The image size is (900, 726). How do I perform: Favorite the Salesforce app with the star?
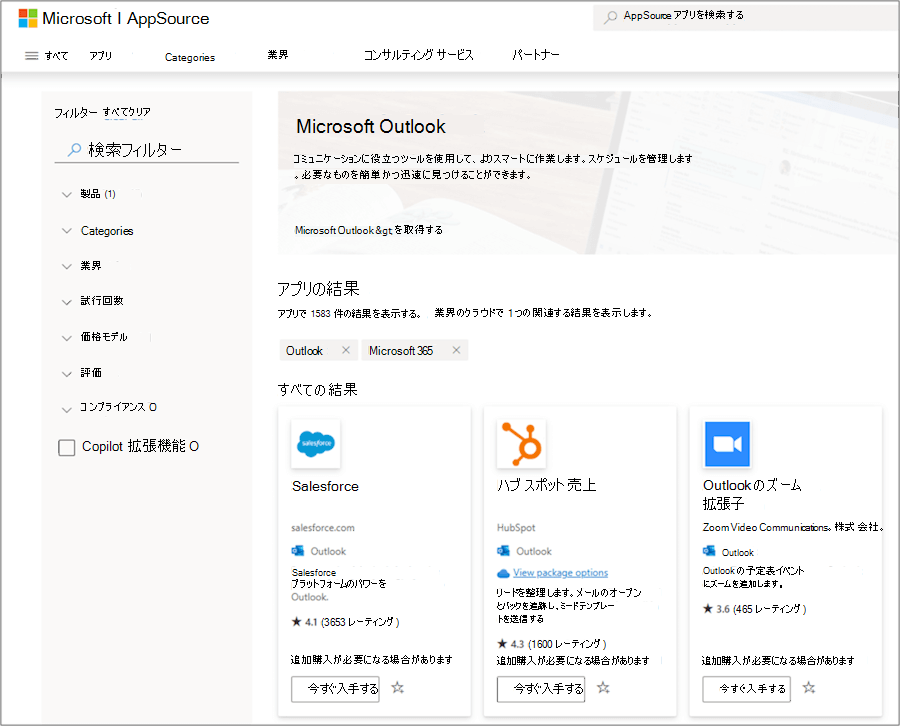397,688
